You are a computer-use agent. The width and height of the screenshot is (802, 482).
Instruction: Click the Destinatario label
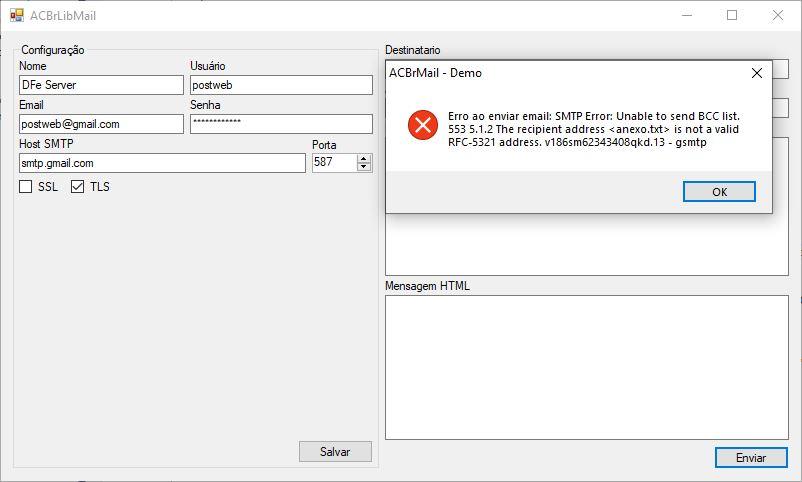tap(412, 50)
